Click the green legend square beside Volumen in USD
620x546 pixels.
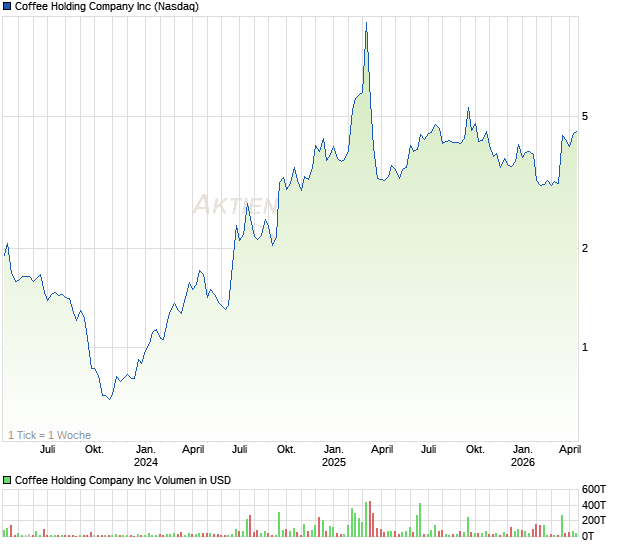7,480
